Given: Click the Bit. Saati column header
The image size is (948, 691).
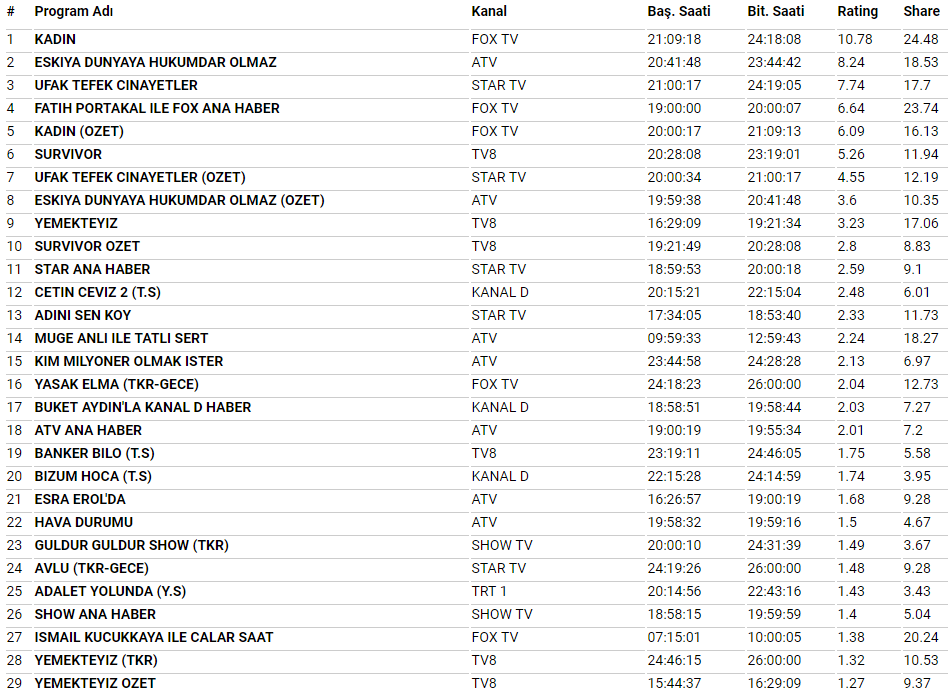Looking at the screenshot, I should click(x=778, y=11).
